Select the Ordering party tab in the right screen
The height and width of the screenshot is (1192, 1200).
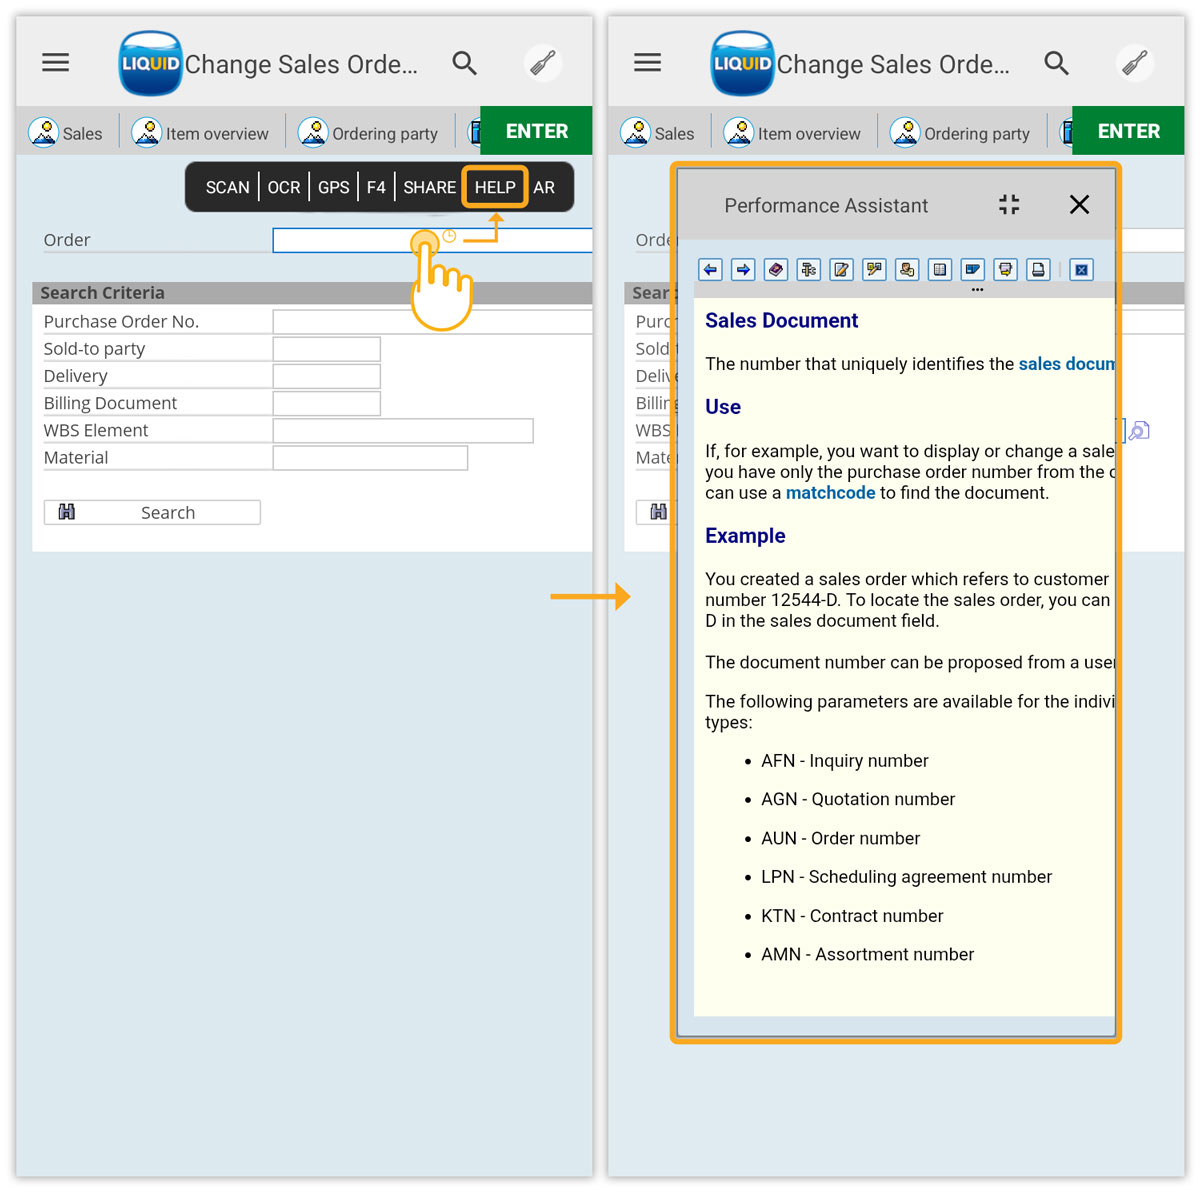[x=960, y=132]
